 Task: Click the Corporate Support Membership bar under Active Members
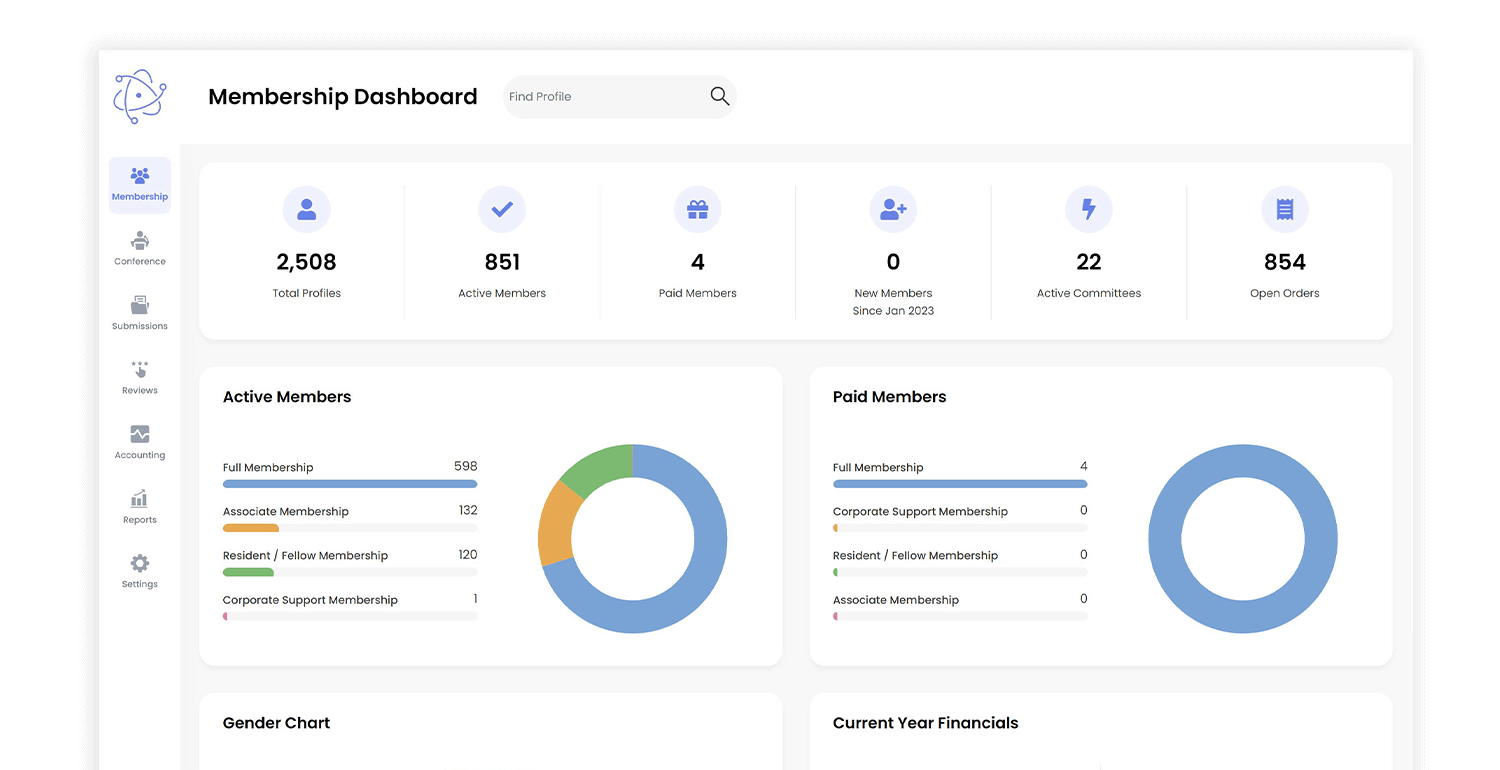[350, 616]
